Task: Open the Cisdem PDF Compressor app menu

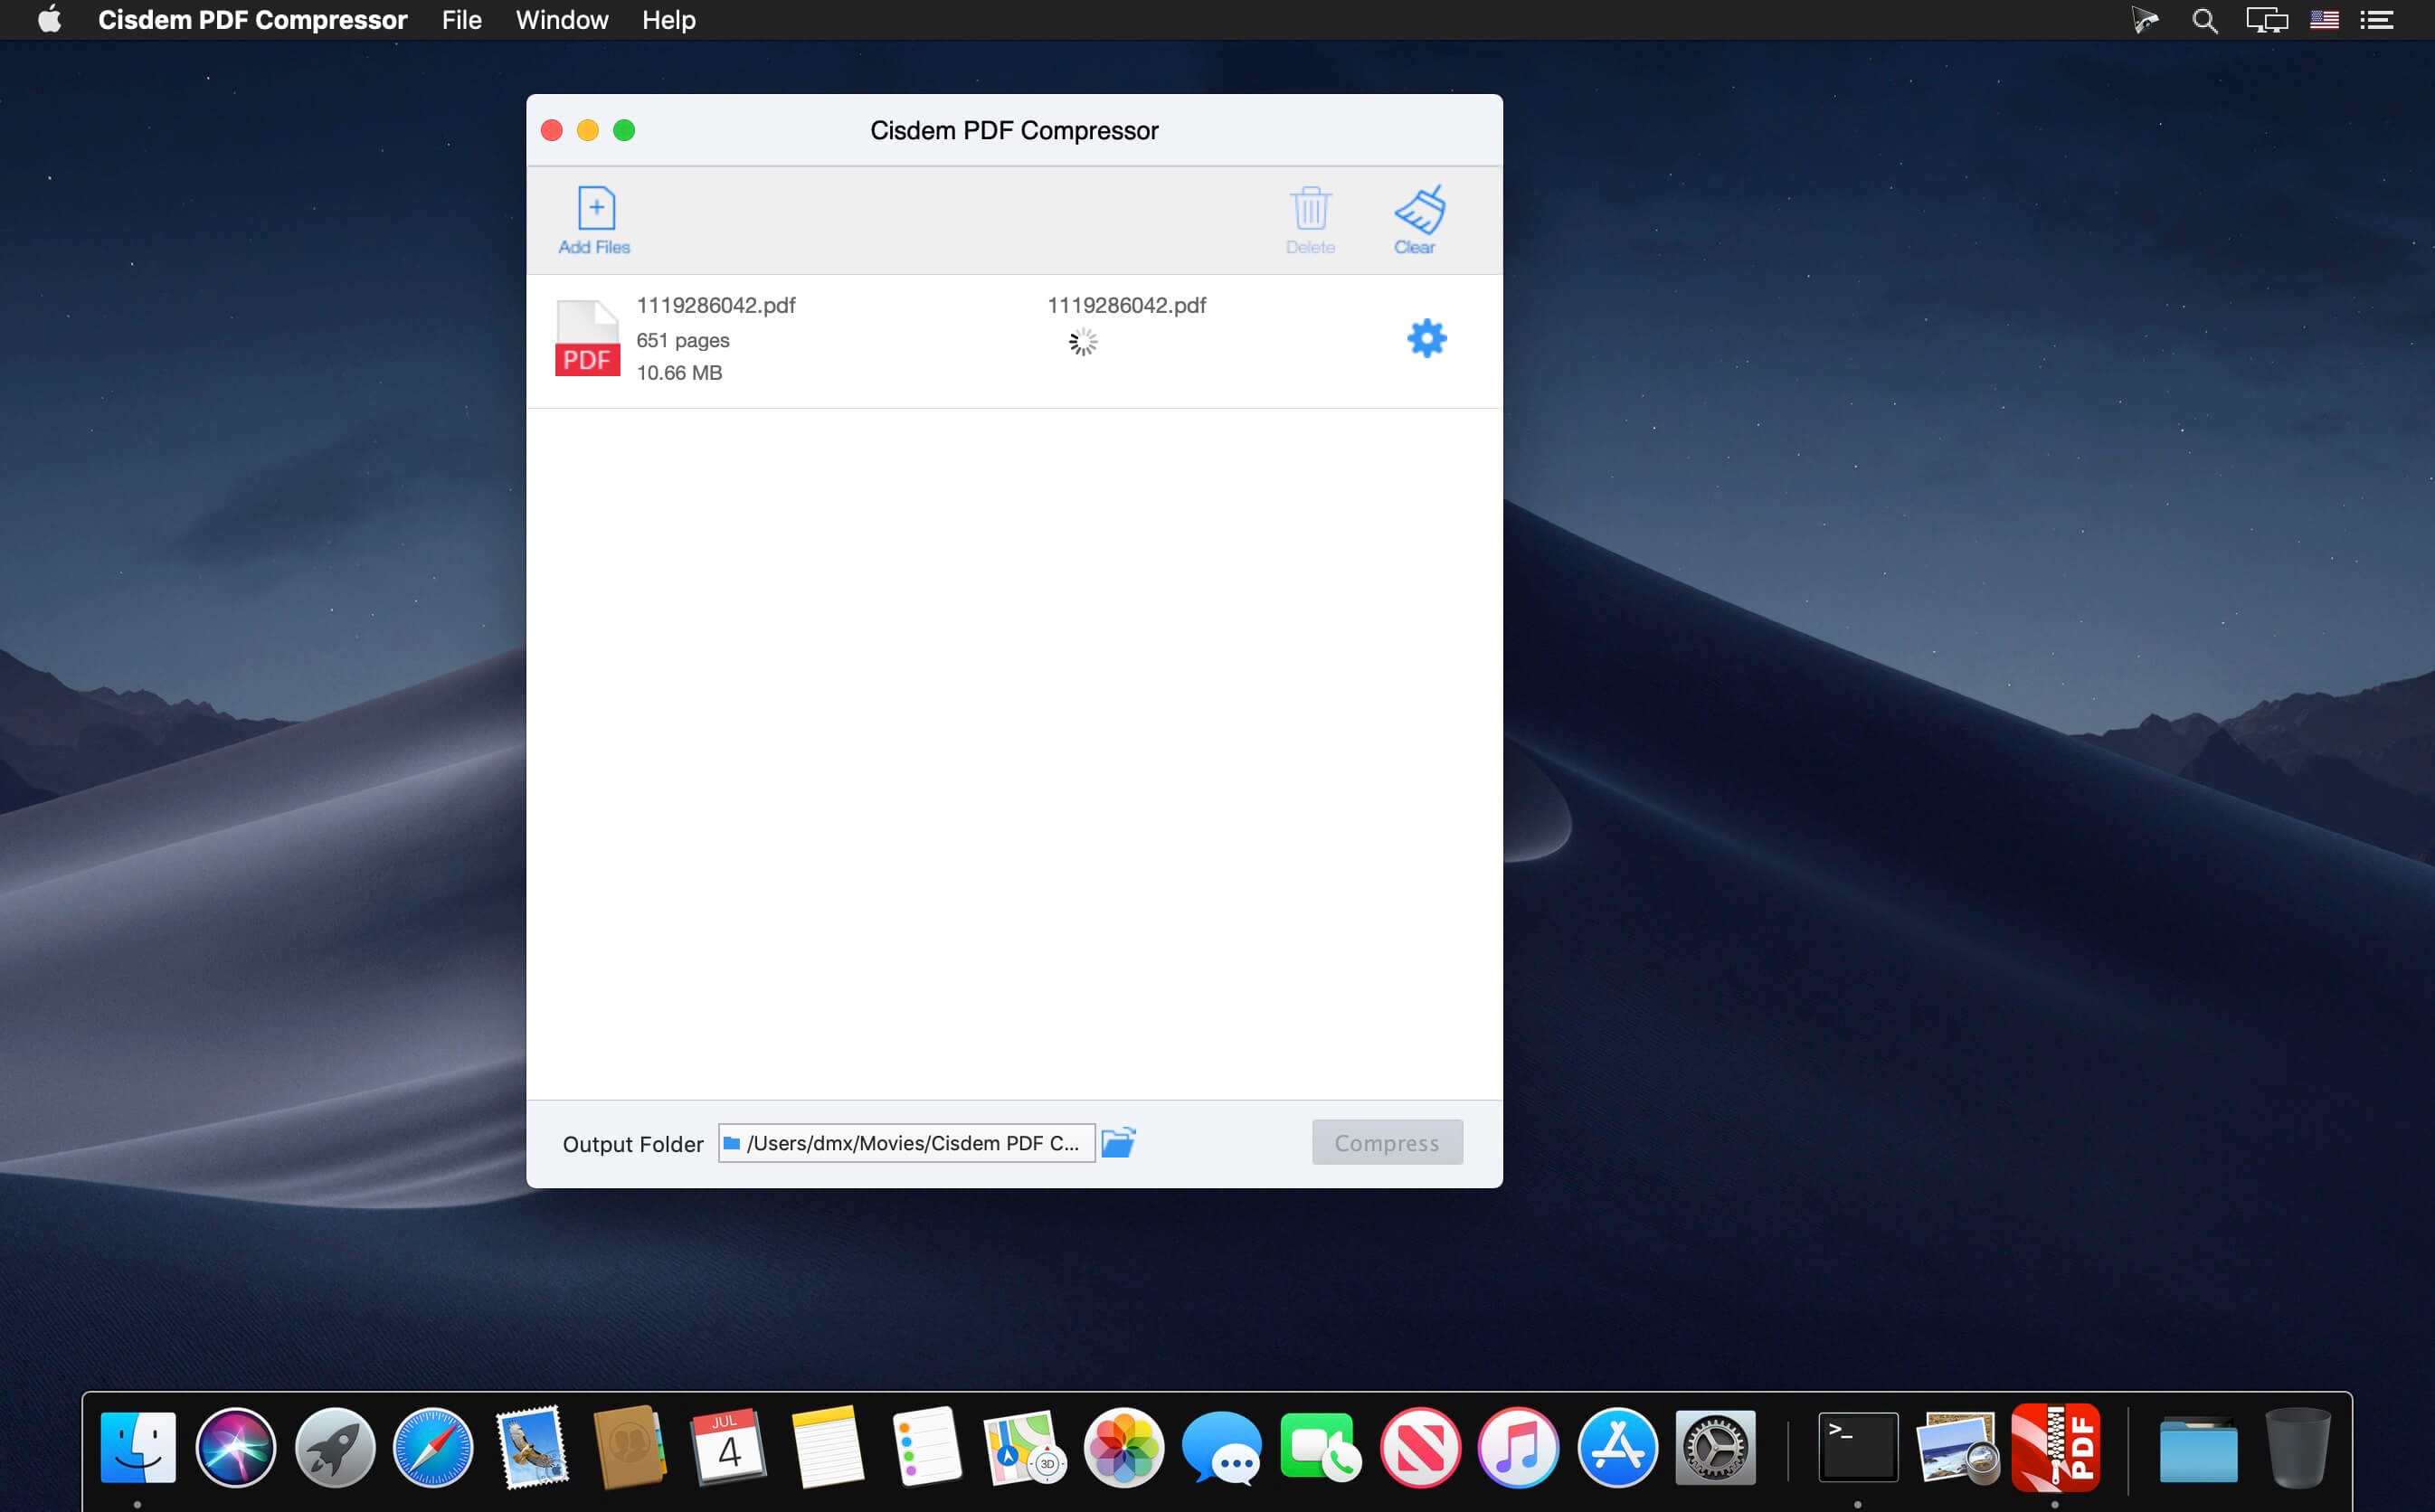Action: 252,20
